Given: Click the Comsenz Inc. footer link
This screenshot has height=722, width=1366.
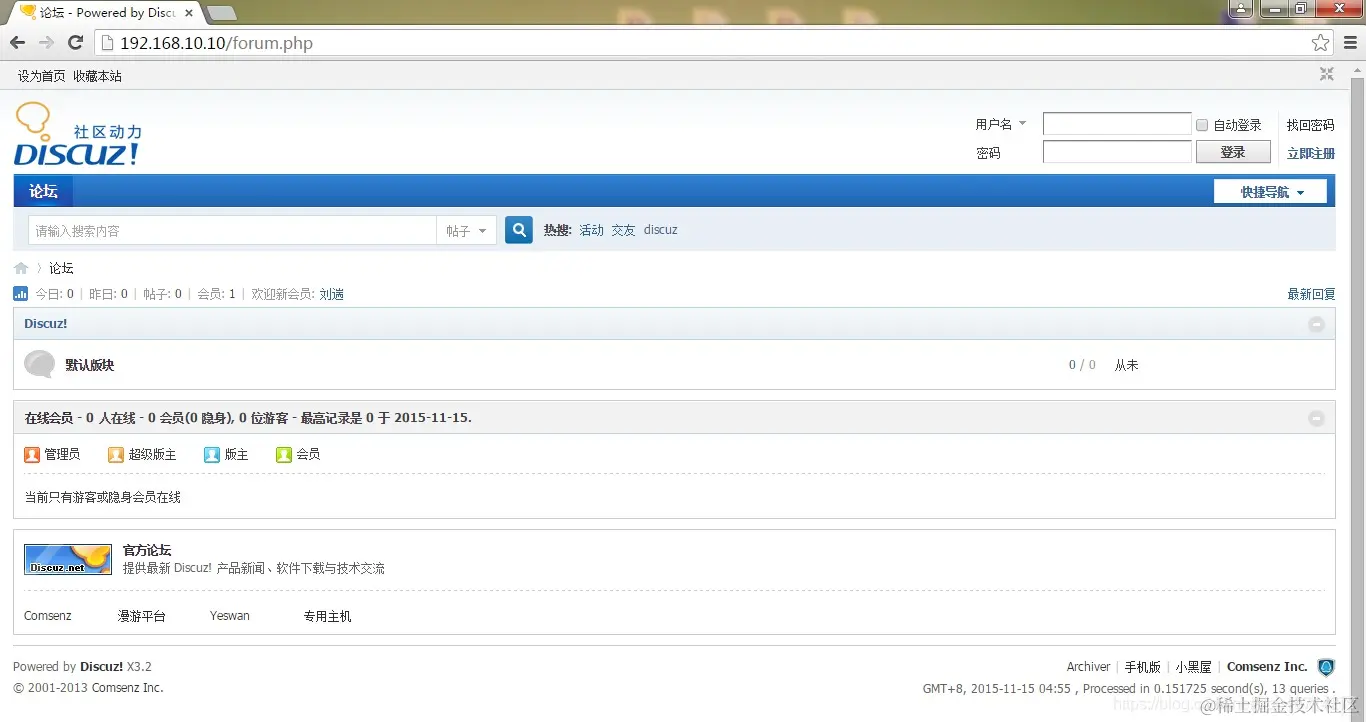Looking at the screenshot, I should tap(1267, 667).
